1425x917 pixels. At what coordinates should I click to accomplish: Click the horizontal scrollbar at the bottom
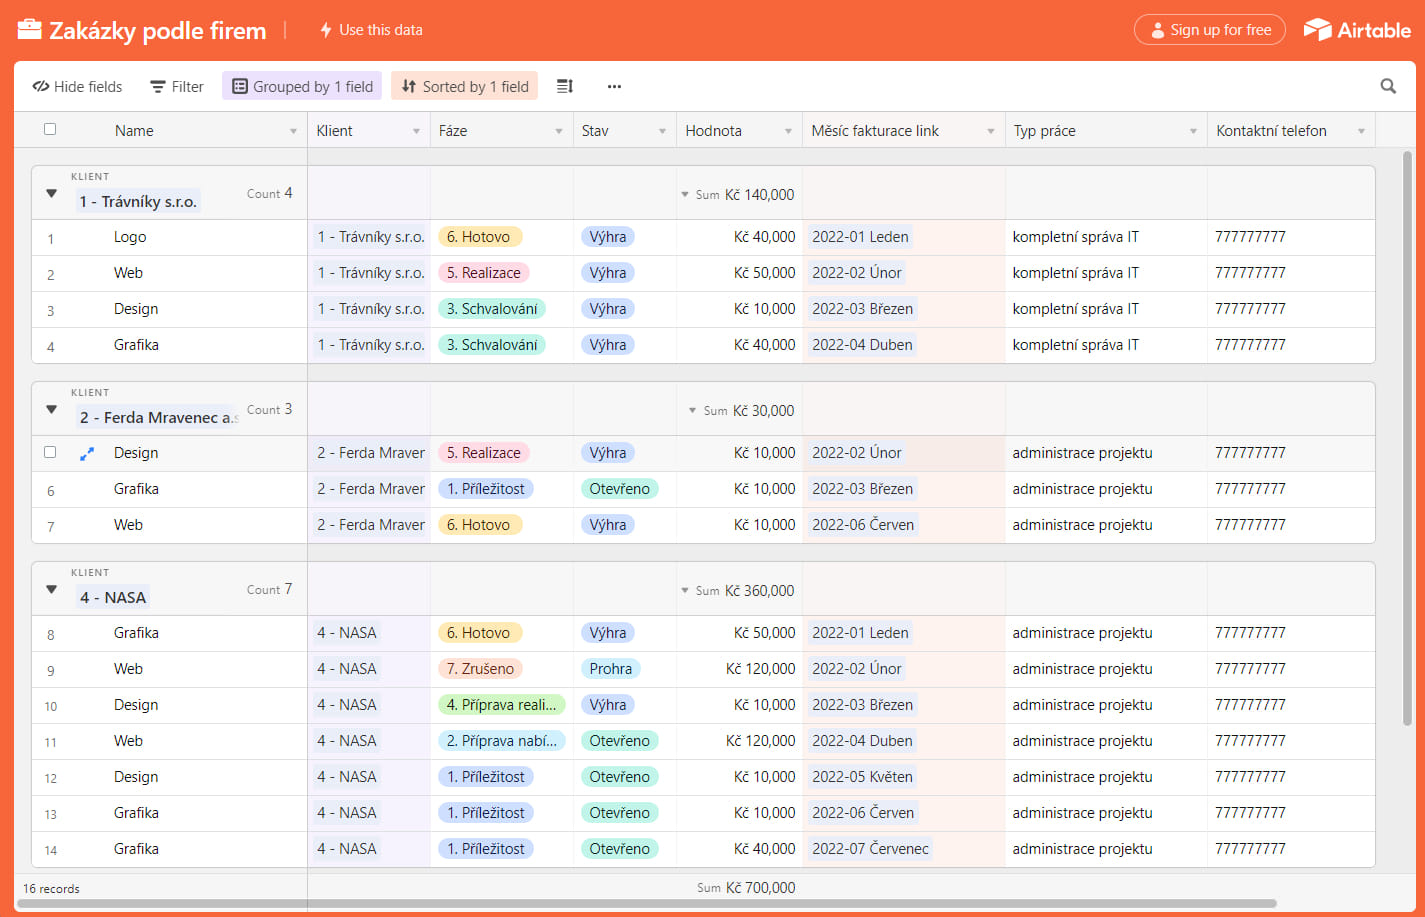[x=646, y=904]
